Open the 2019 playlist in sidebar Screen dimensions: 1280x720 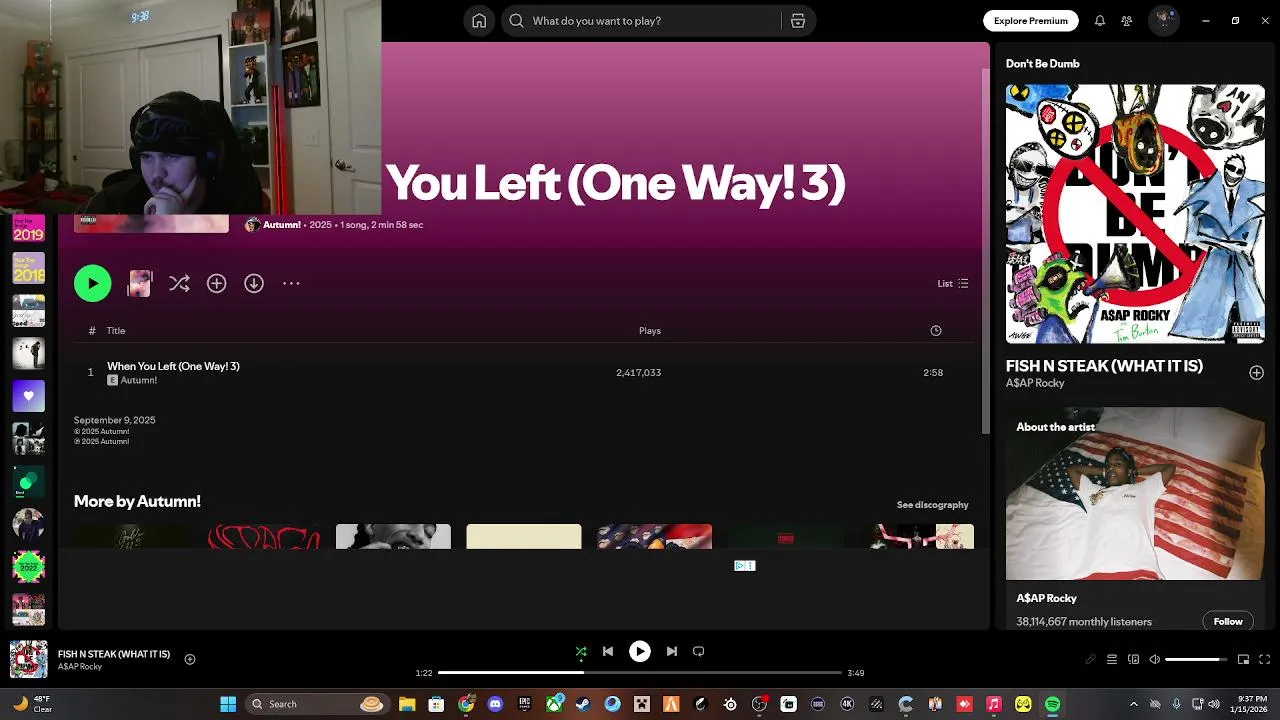[x=28, y=229]
